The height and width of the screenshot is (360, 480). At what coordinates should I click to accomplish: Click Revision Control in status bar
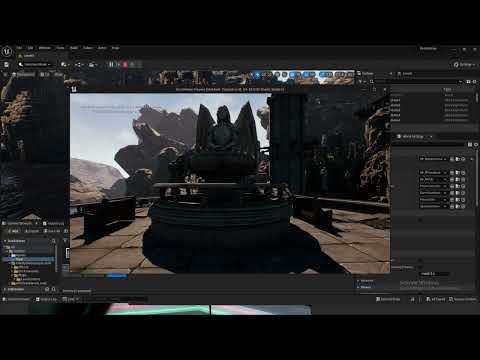(463, 299)
